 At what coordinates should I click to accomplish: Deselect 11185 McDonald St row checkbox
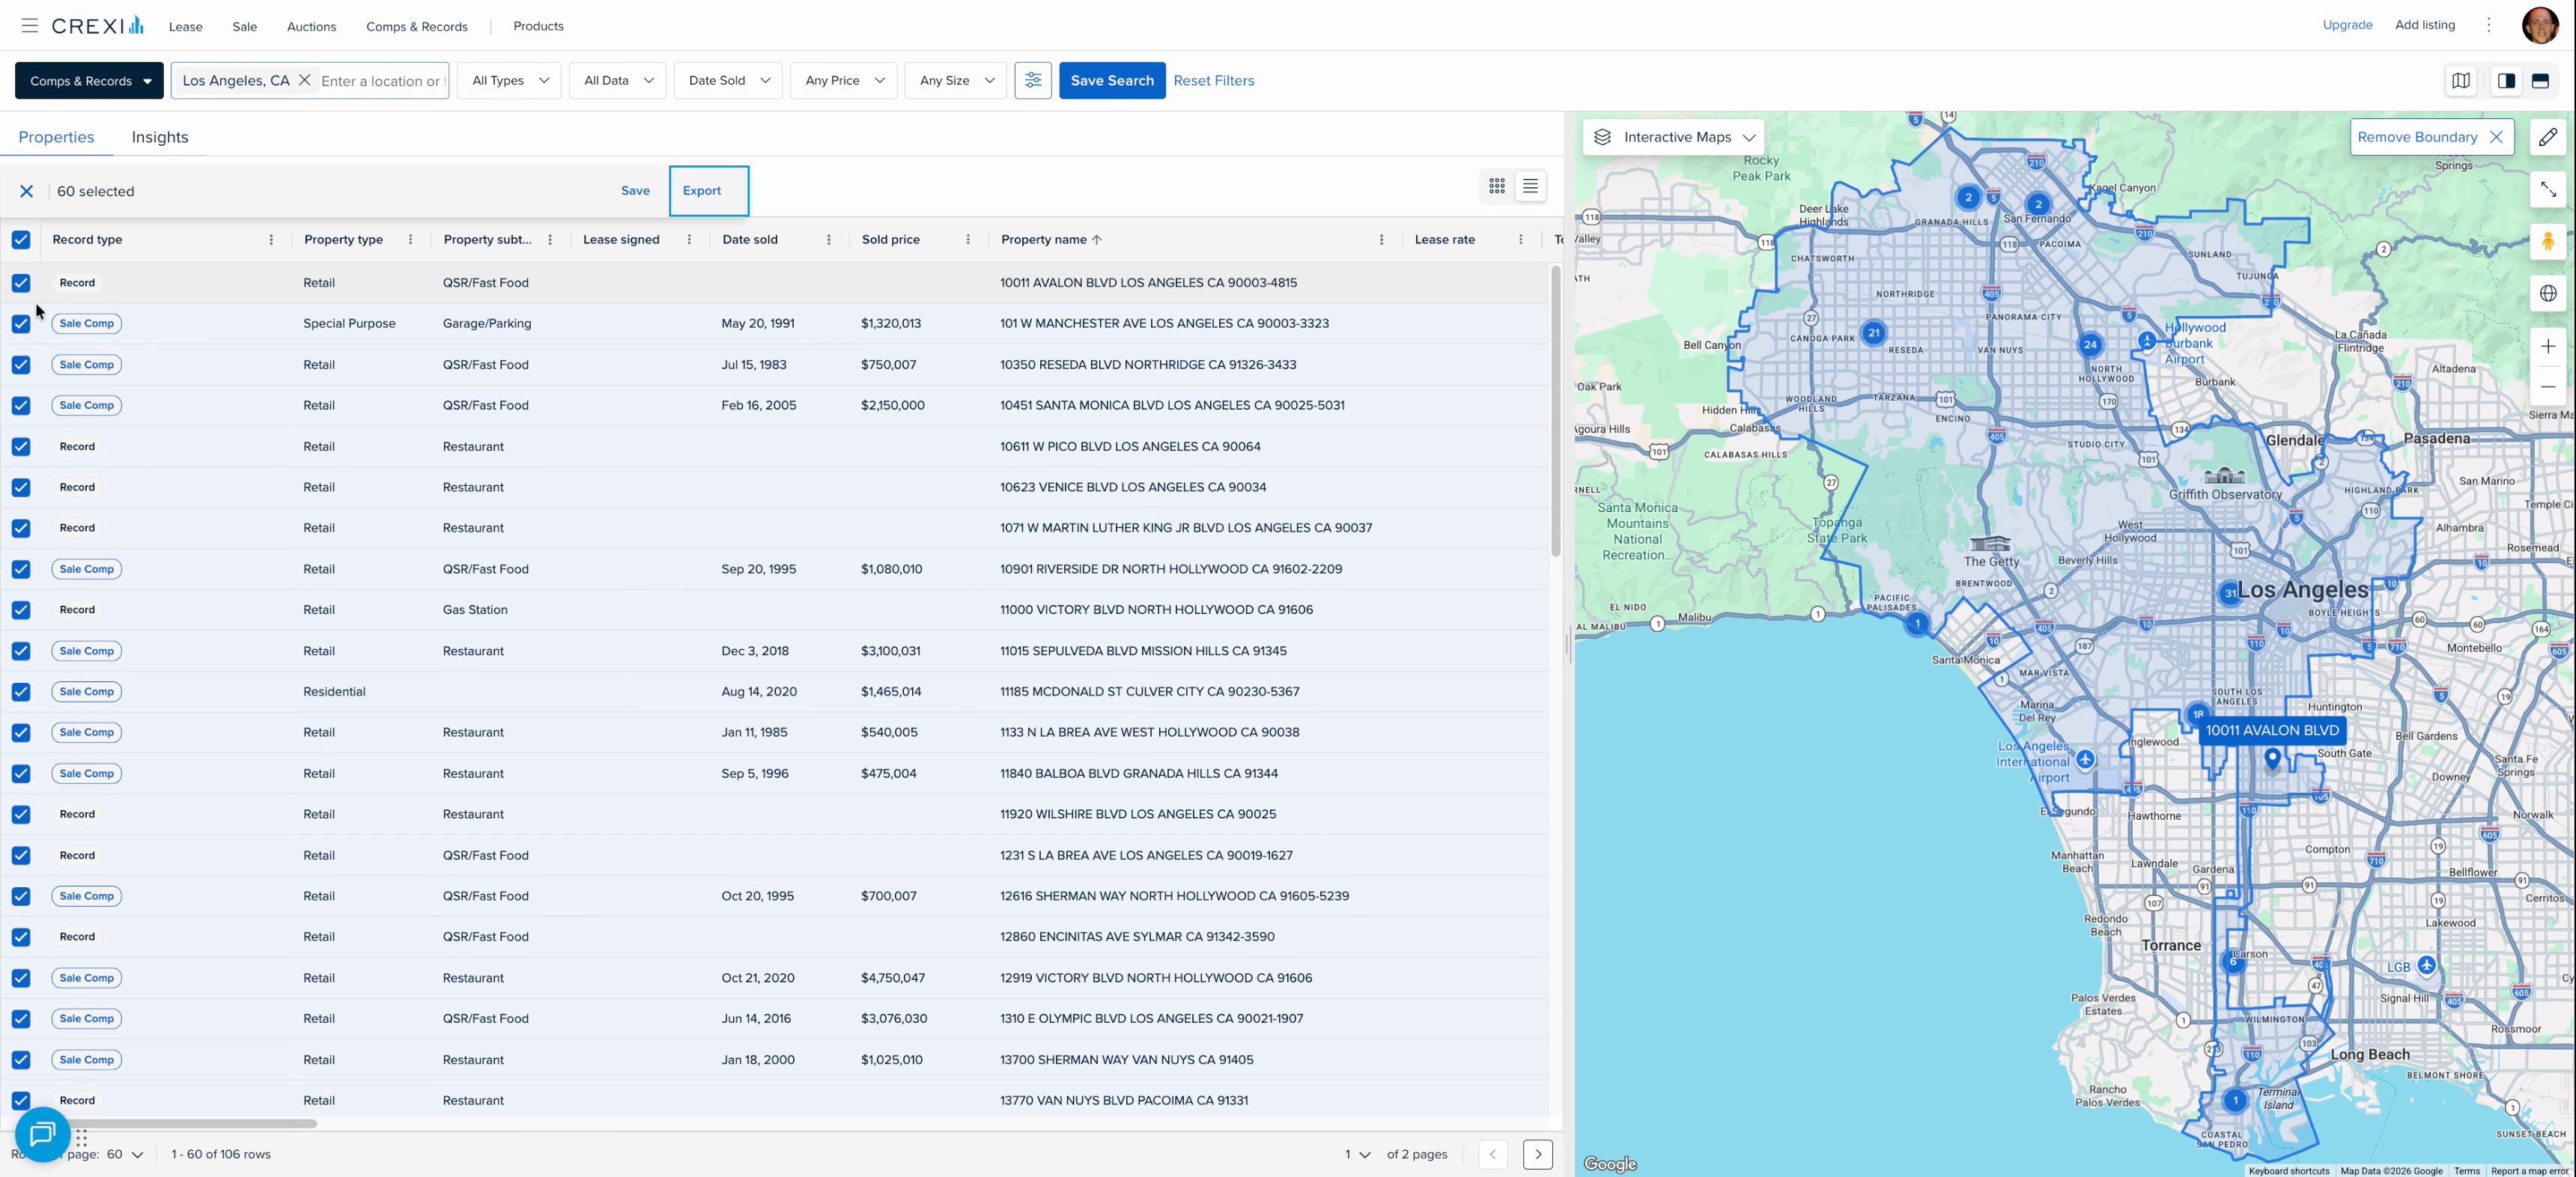[x=21, y=692]
